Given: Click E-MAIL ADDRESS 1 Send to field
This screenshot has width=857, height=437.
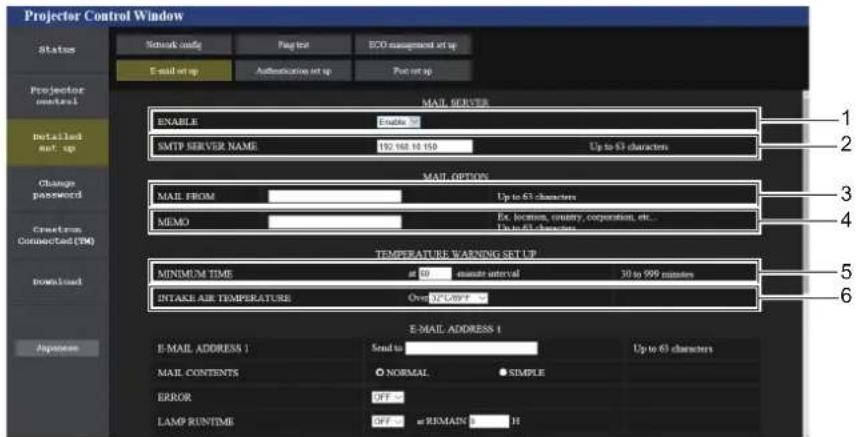Looking at the screenshot, I should pyautogui.click(x=471, y=348).
